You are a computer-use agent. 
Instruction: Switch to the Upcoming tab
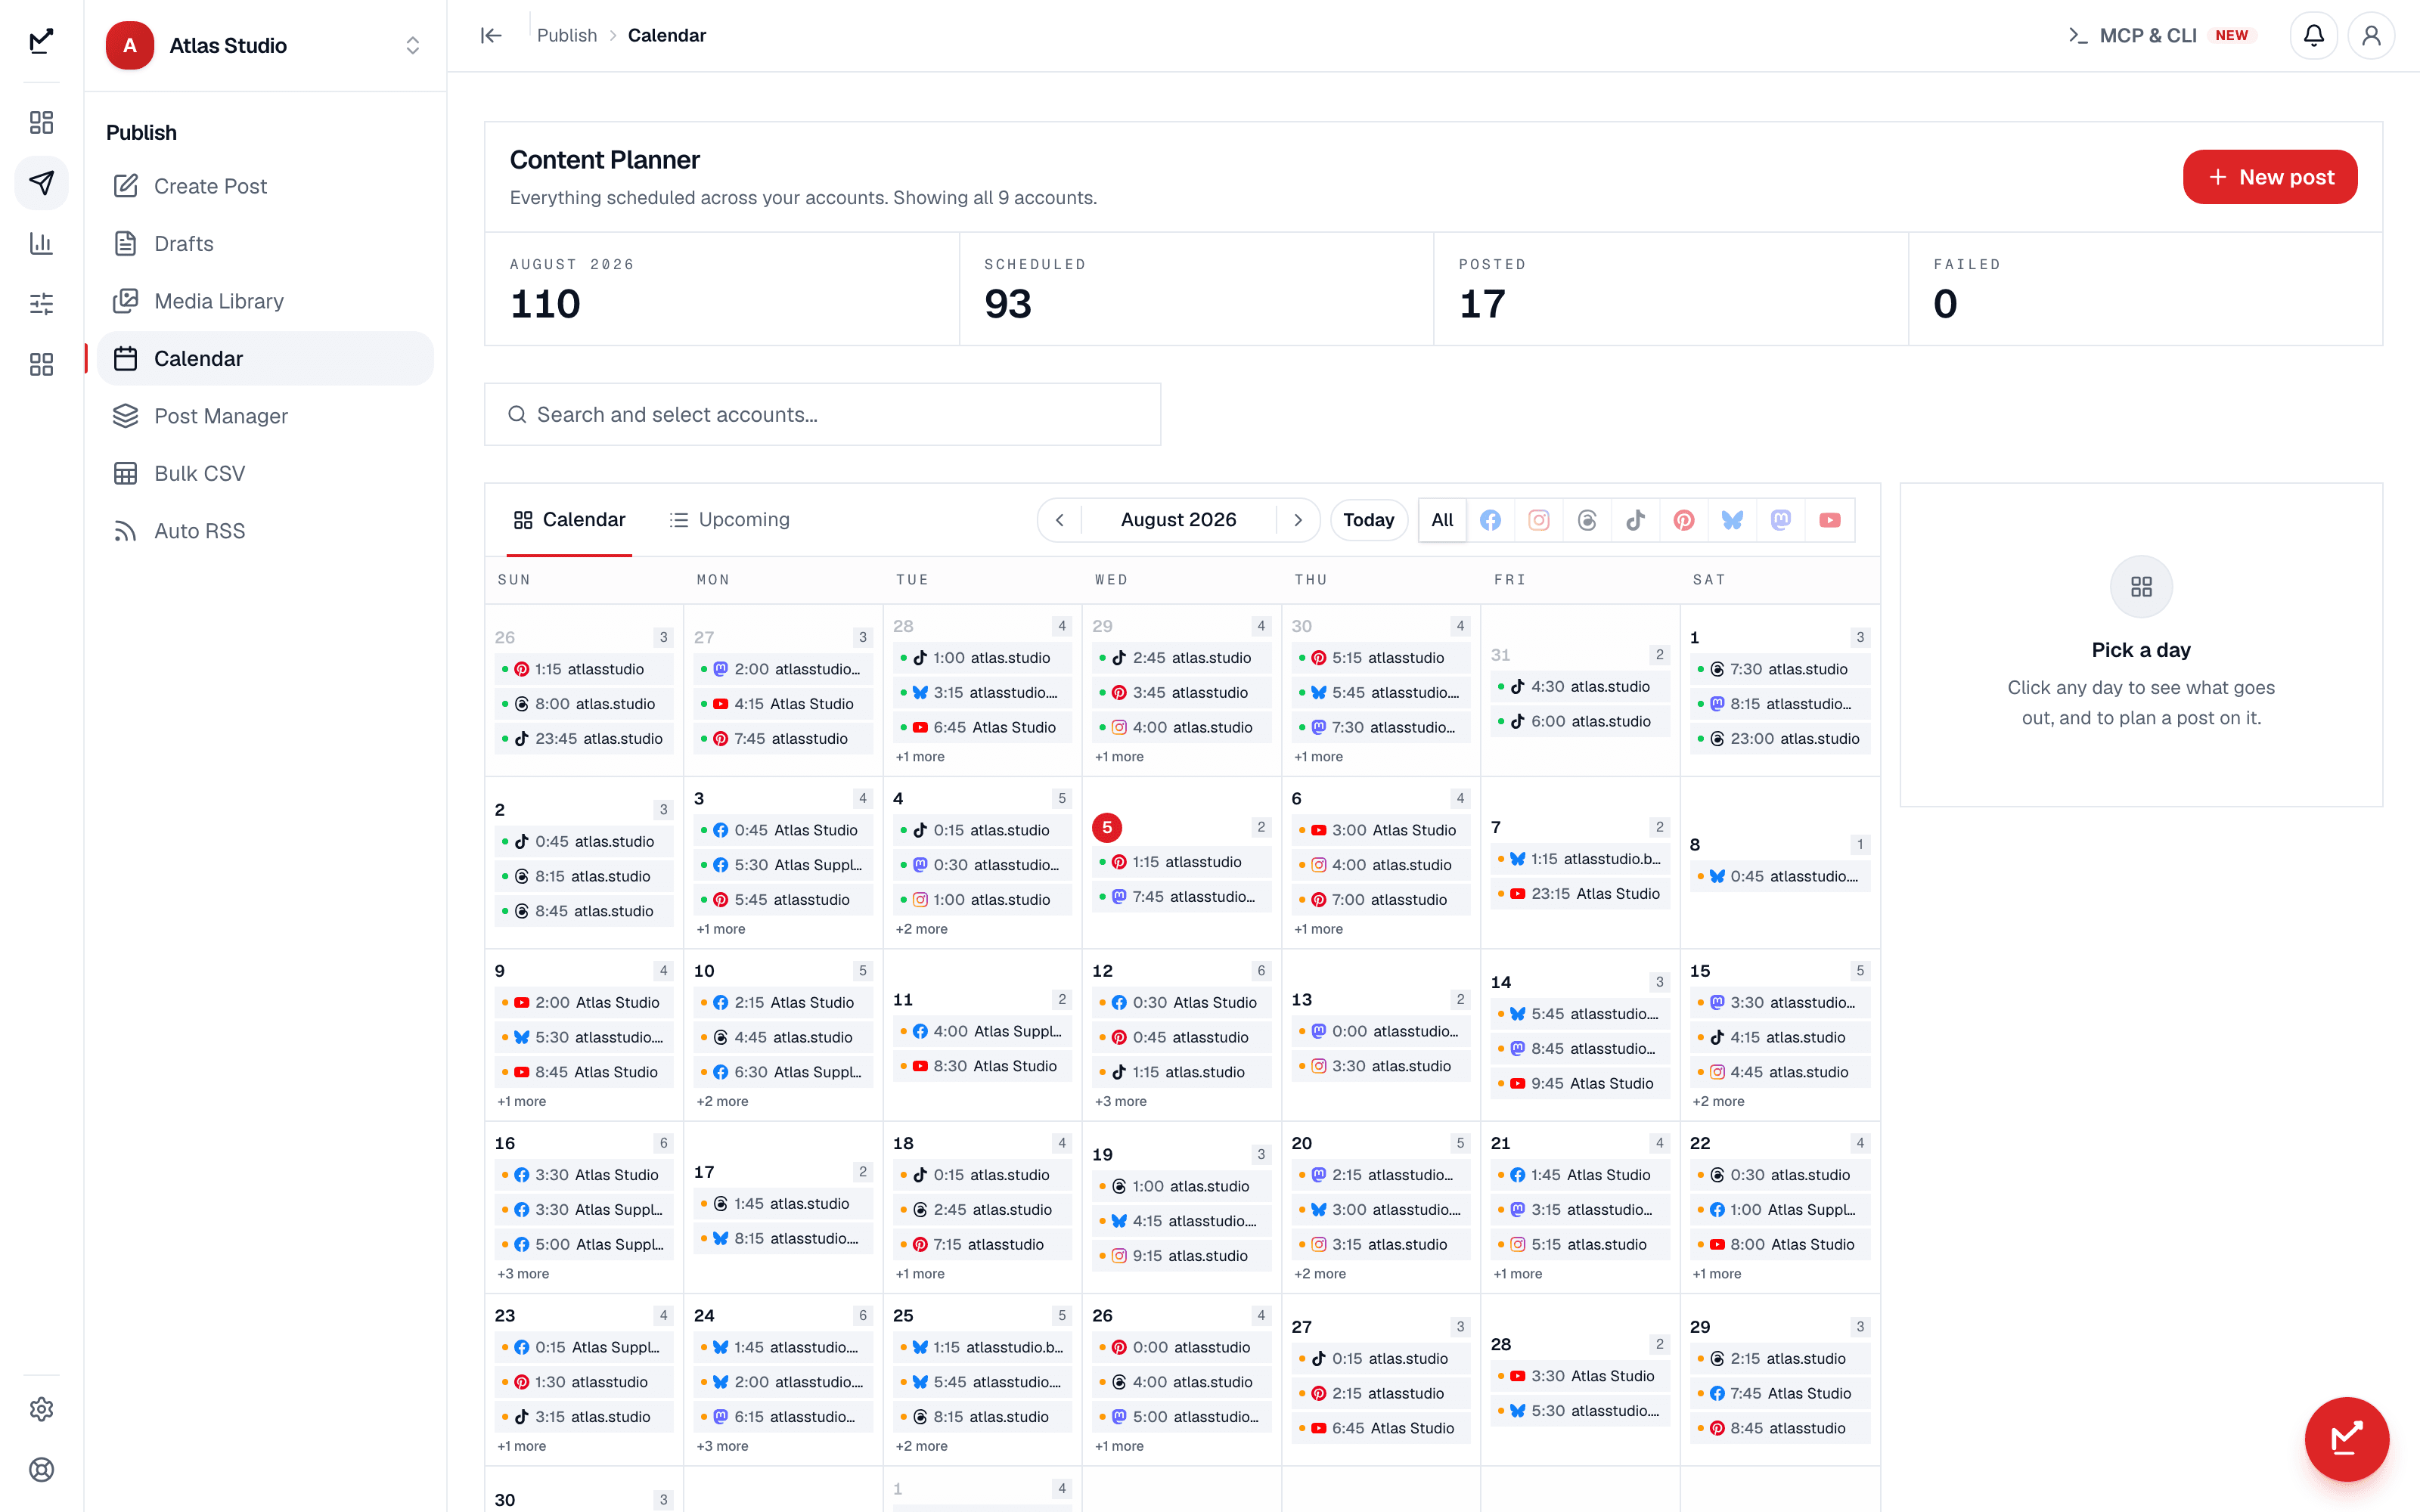[x=729, y=520]
